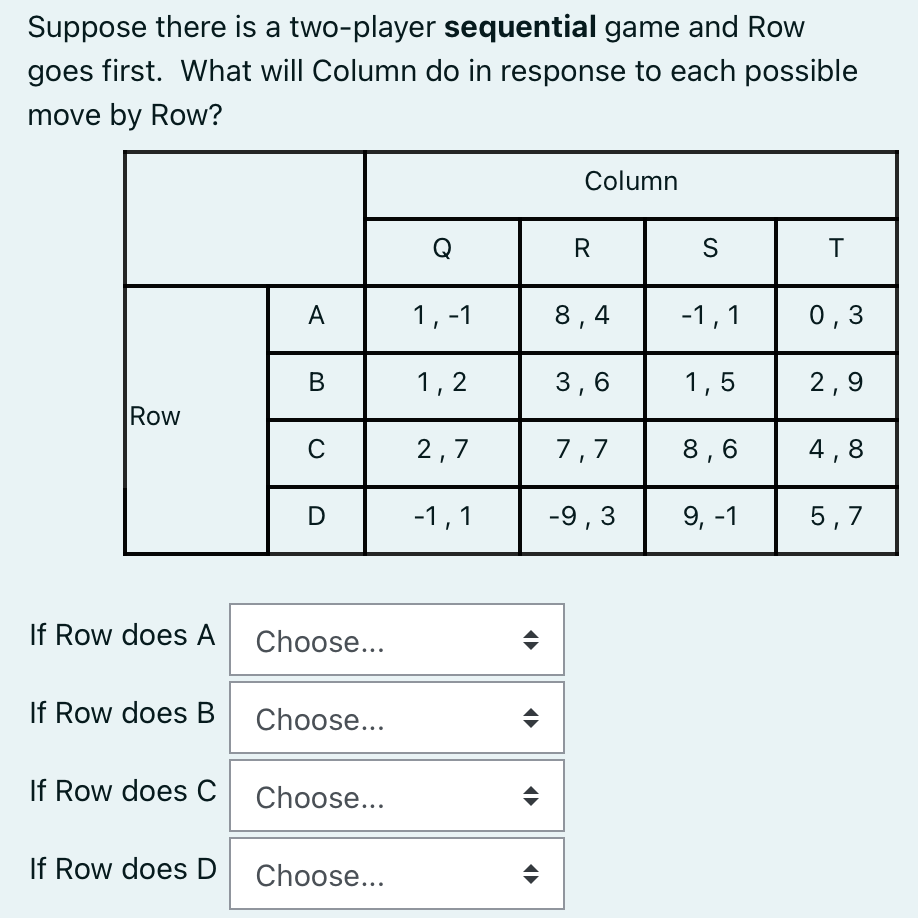Click the payoff cell '5 , 7'
The height and width of the screenshot is (918, 918).
pos(836,520)
